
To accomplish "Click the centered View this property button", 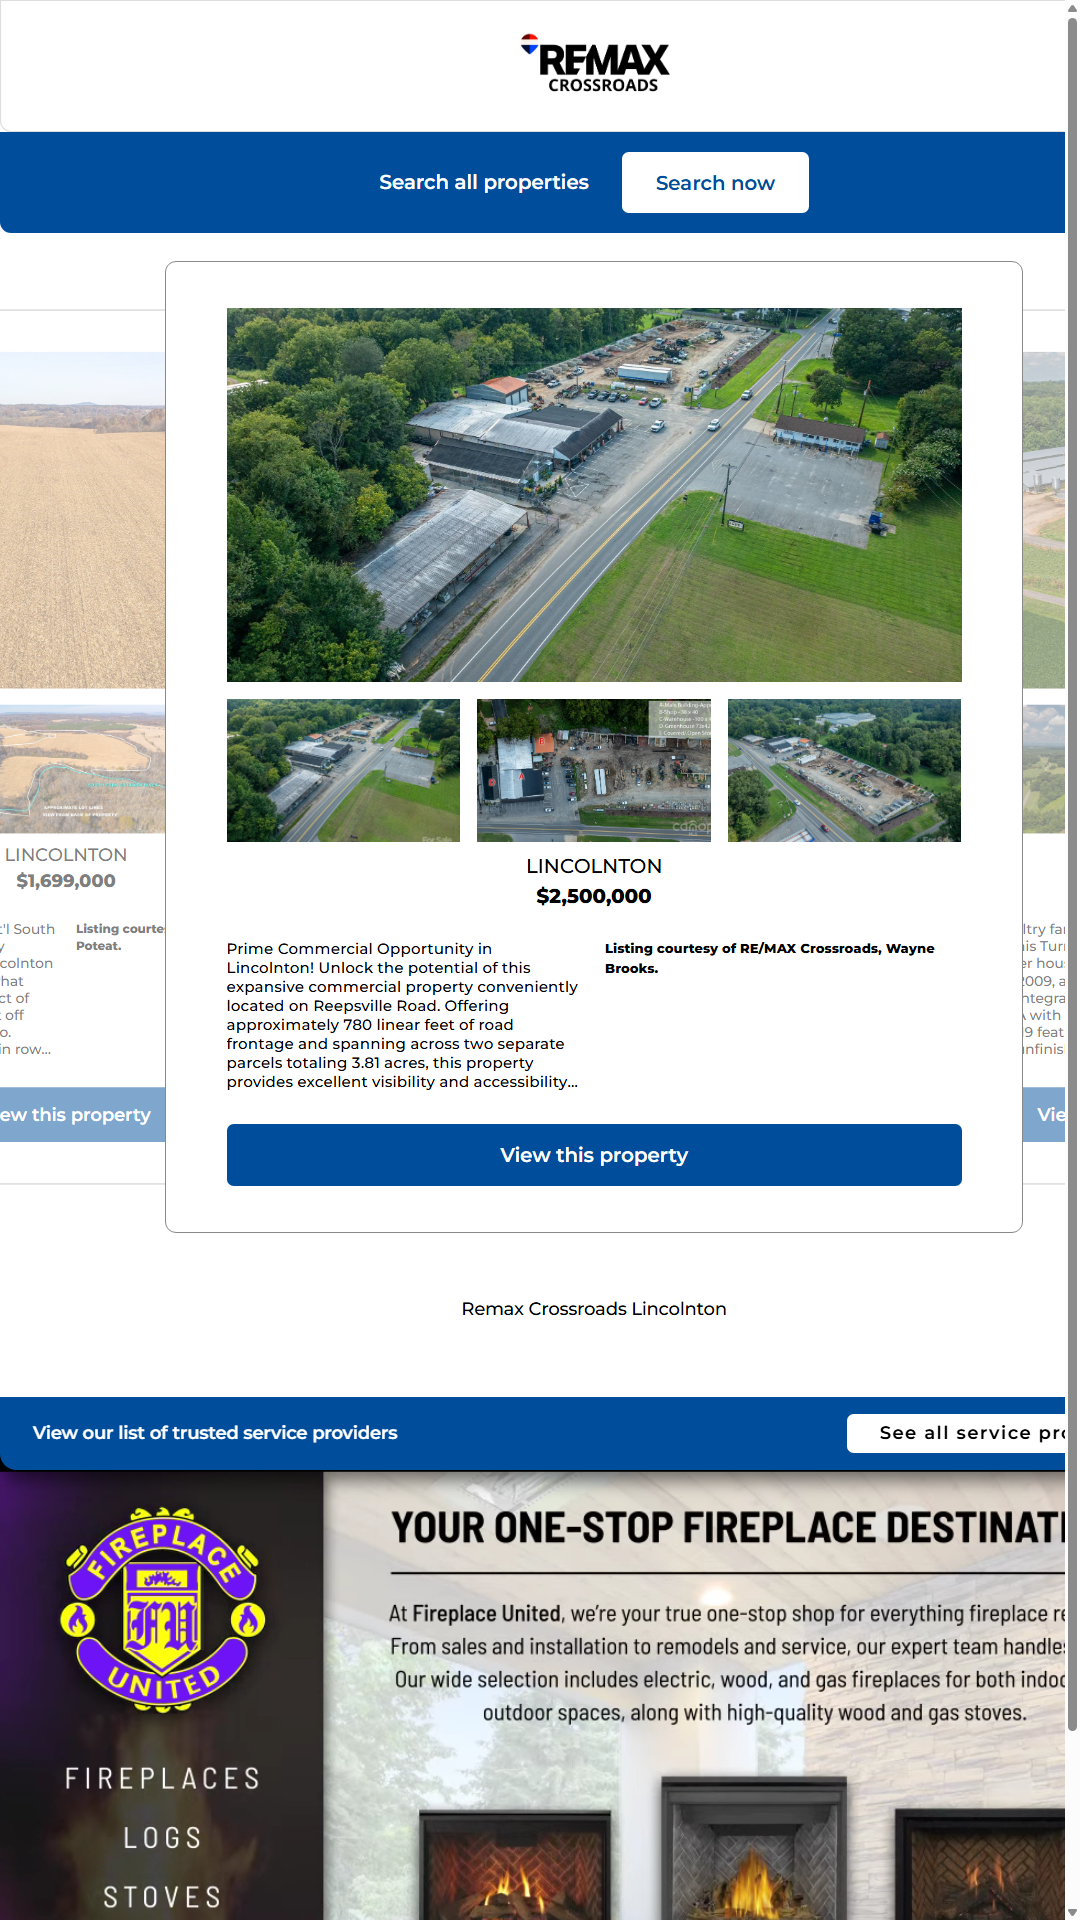I will (x=594, y=1155).
